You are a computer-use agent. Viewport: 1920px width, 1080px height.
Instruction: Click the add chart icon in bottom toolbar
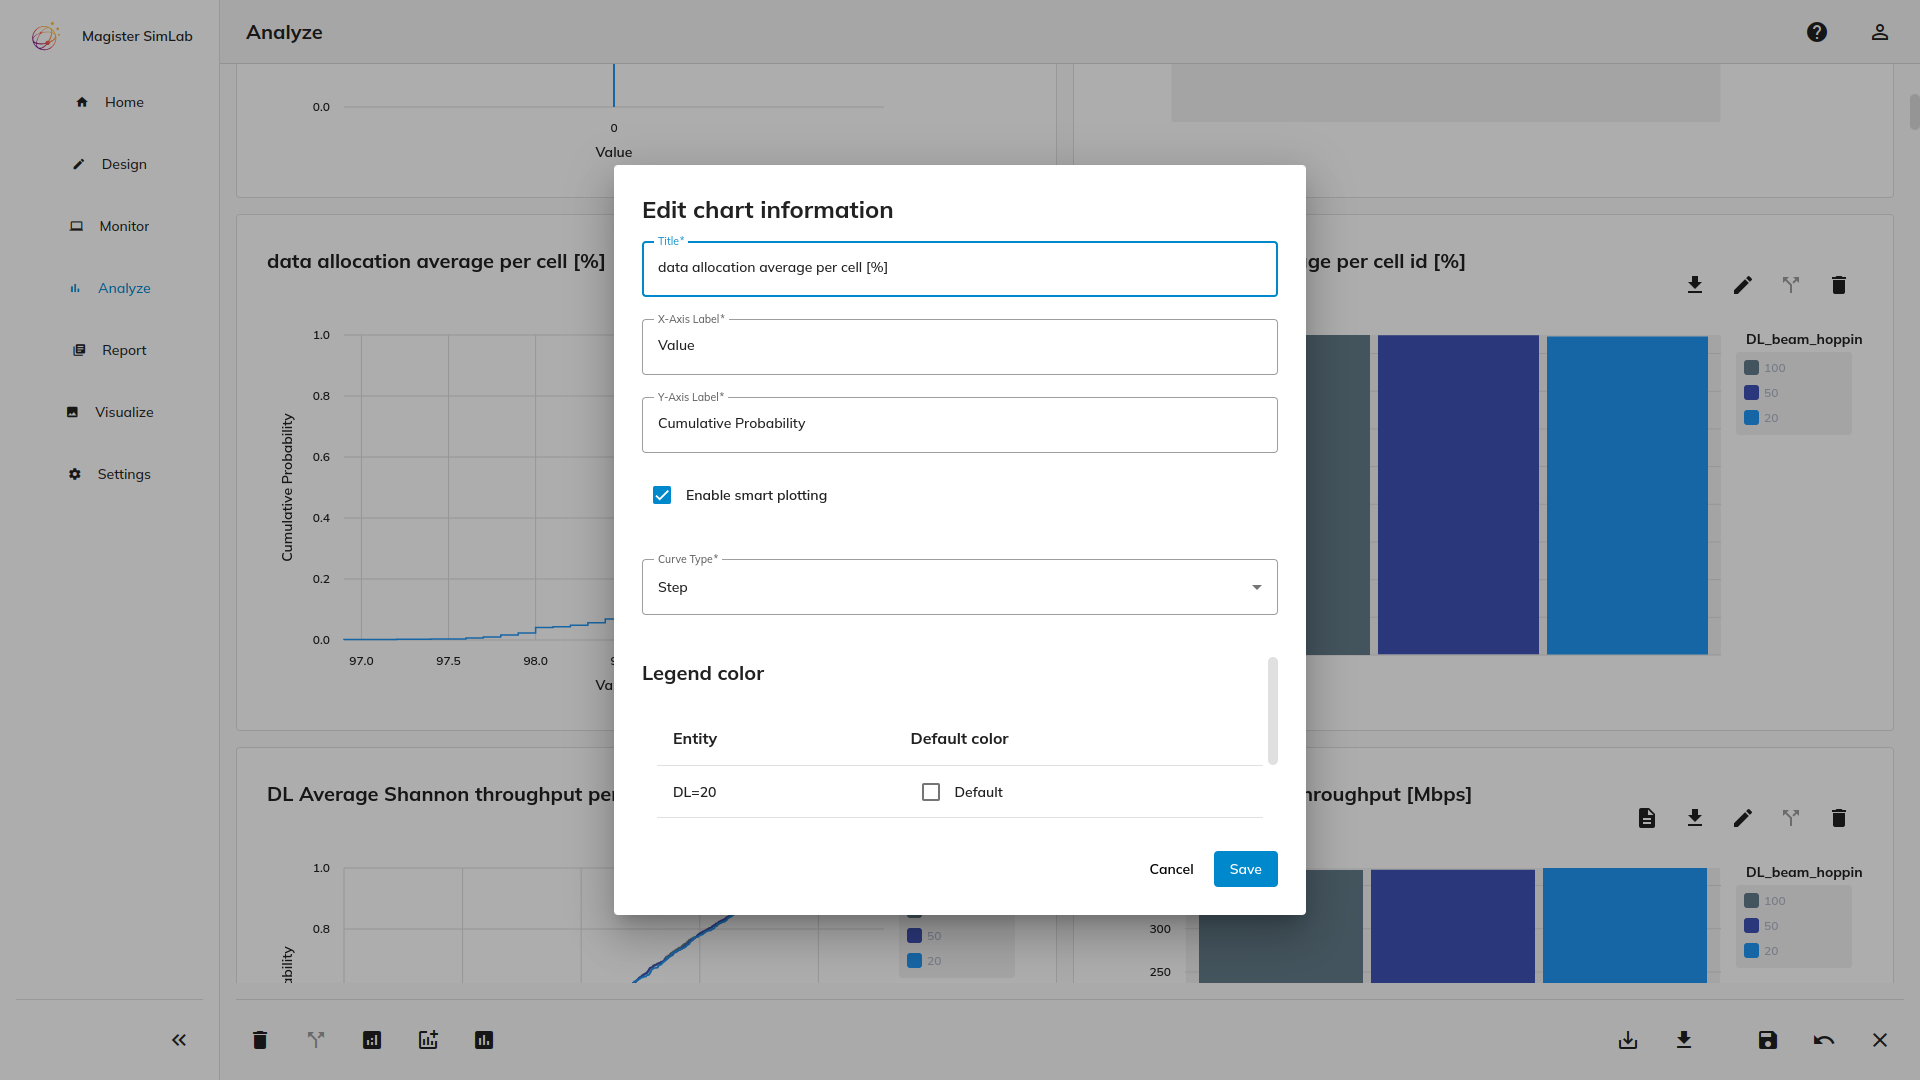428,1040
